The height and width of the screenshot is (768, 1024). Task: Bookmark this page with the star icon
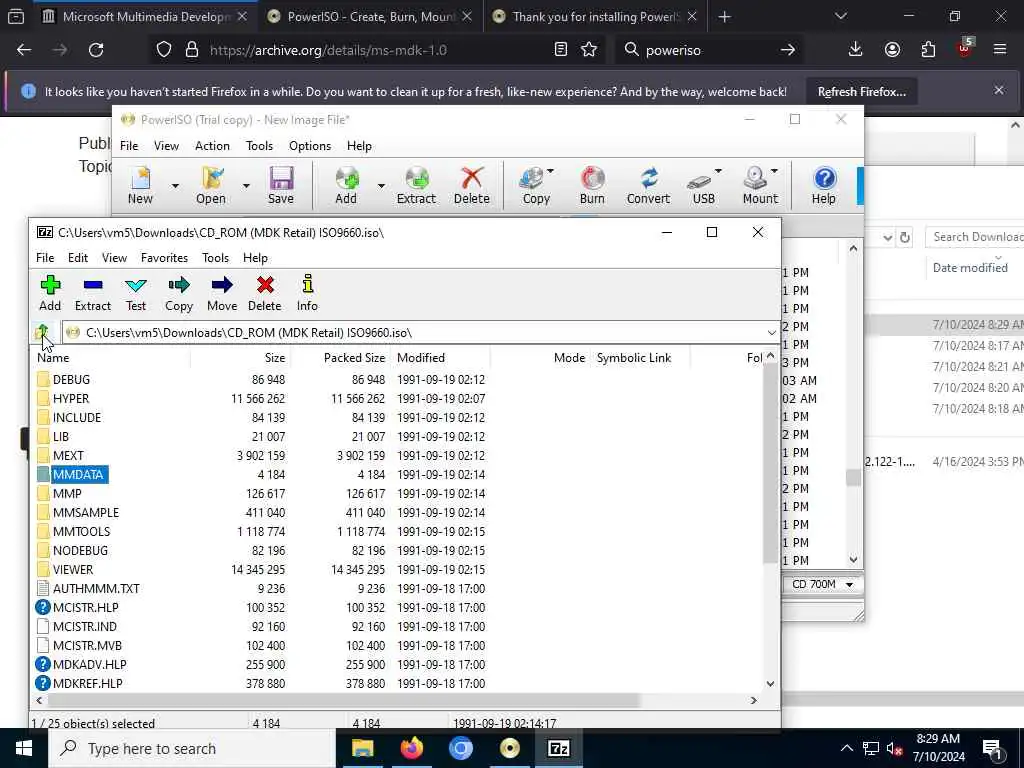coord(589,50)
